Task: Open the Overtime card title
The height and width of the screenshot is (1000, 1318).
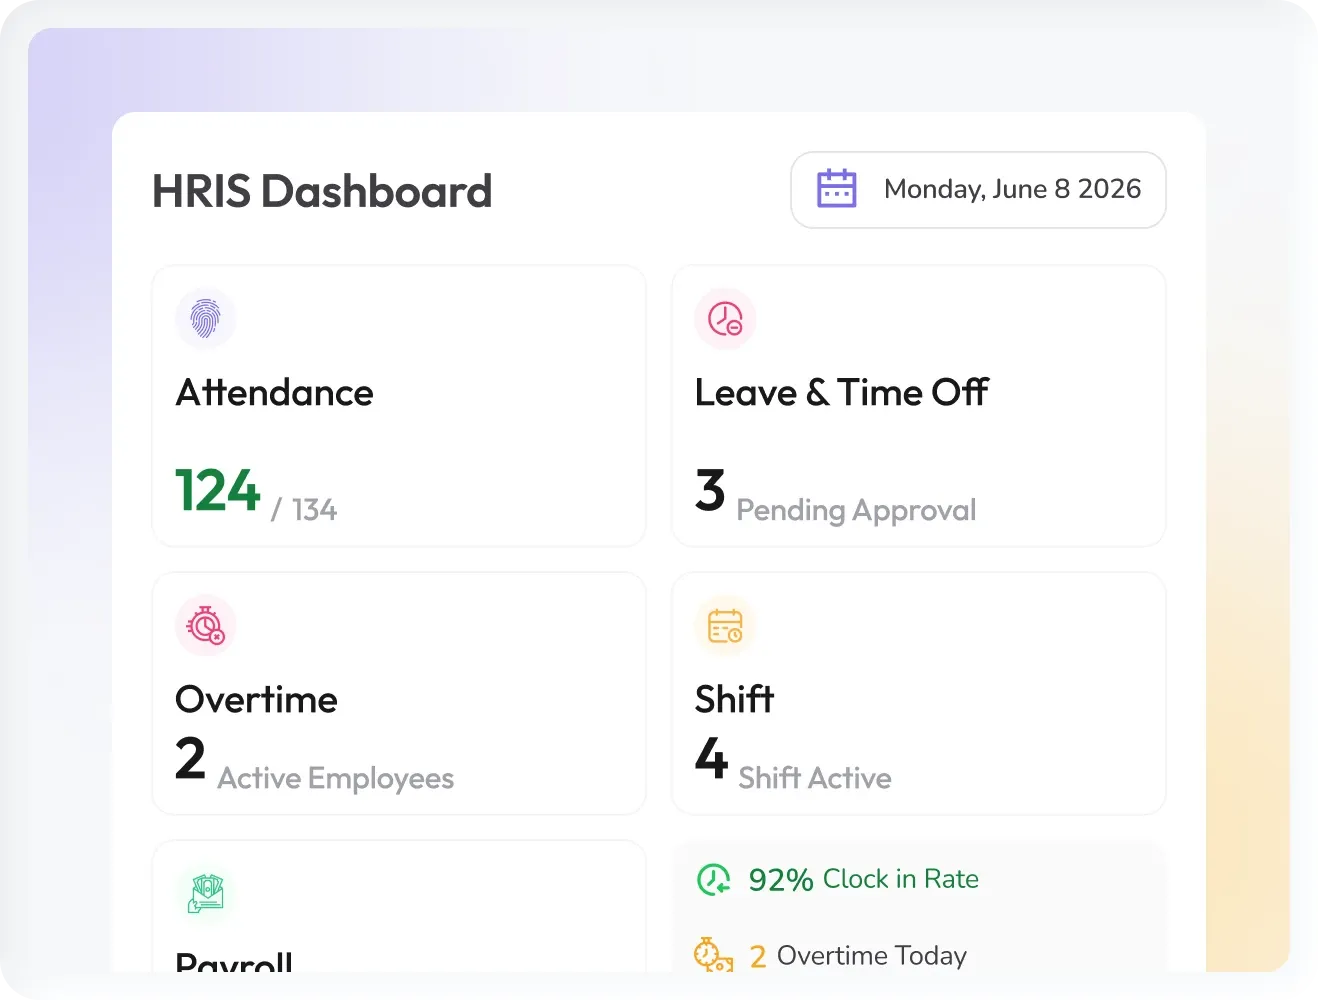Action: click(256, 700)
